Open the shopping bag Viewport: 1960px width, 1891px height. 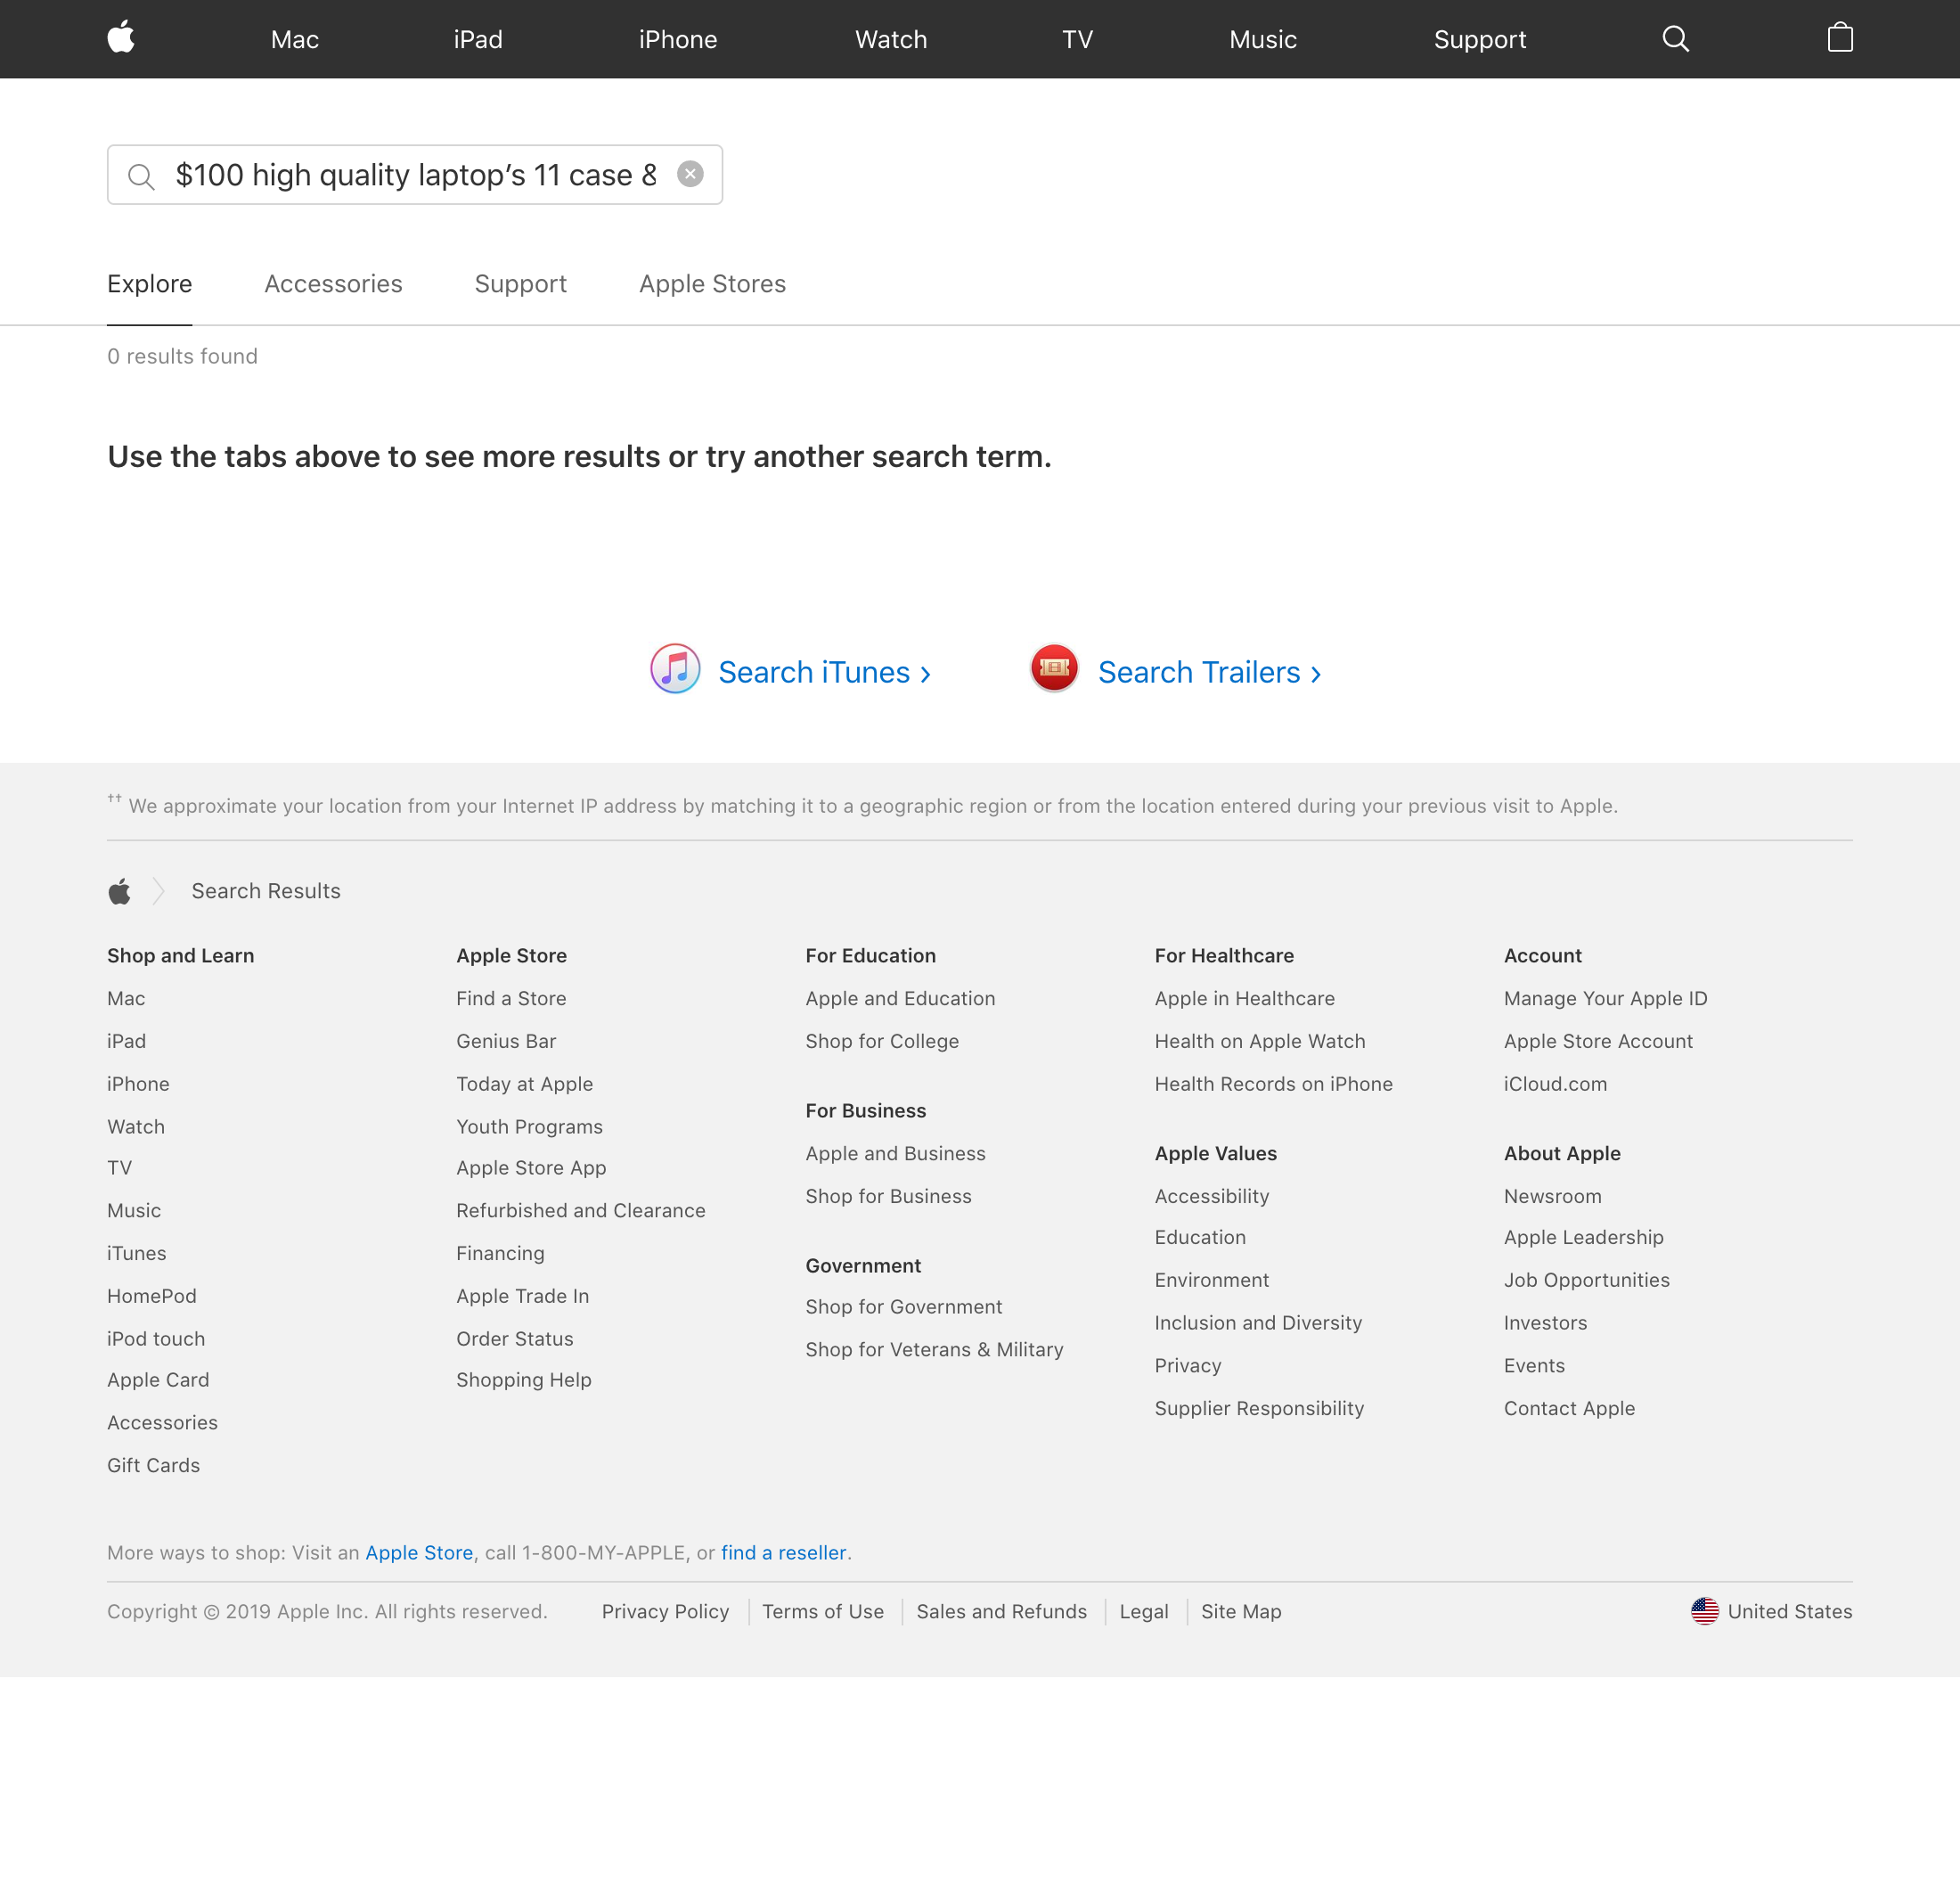pos(1839,39)
